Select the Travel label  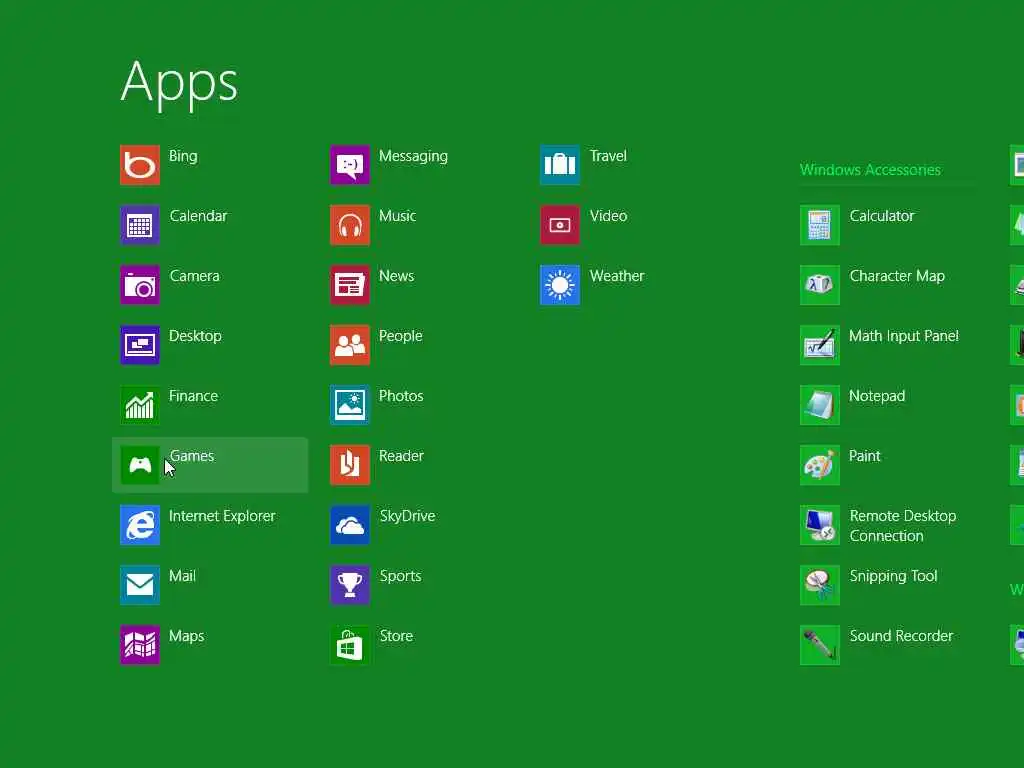[608, 156]
